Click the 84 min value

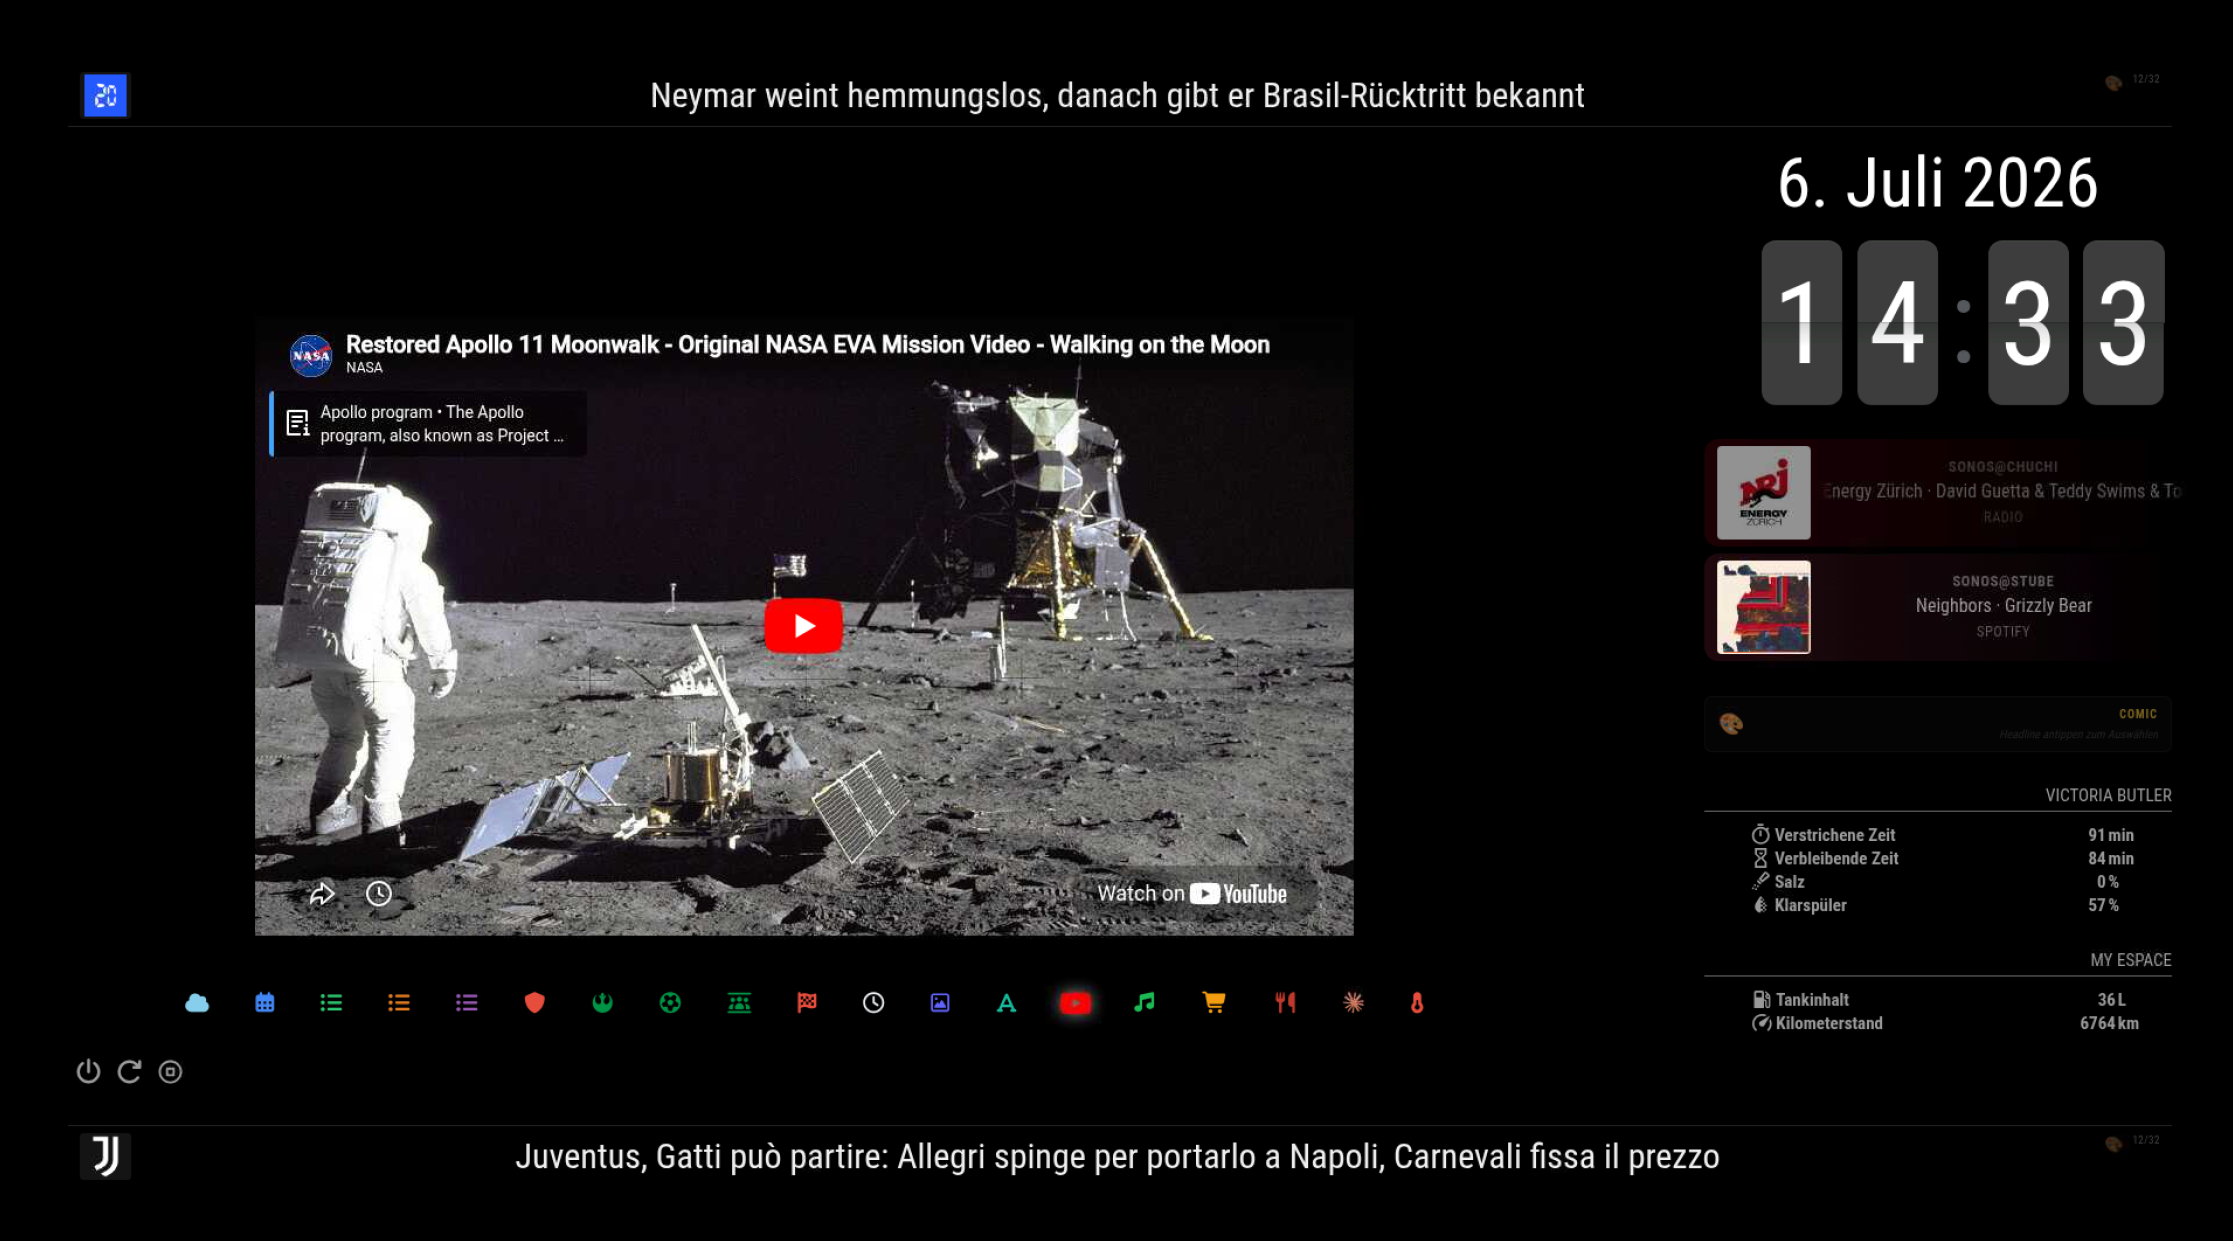coord(2111,859)
